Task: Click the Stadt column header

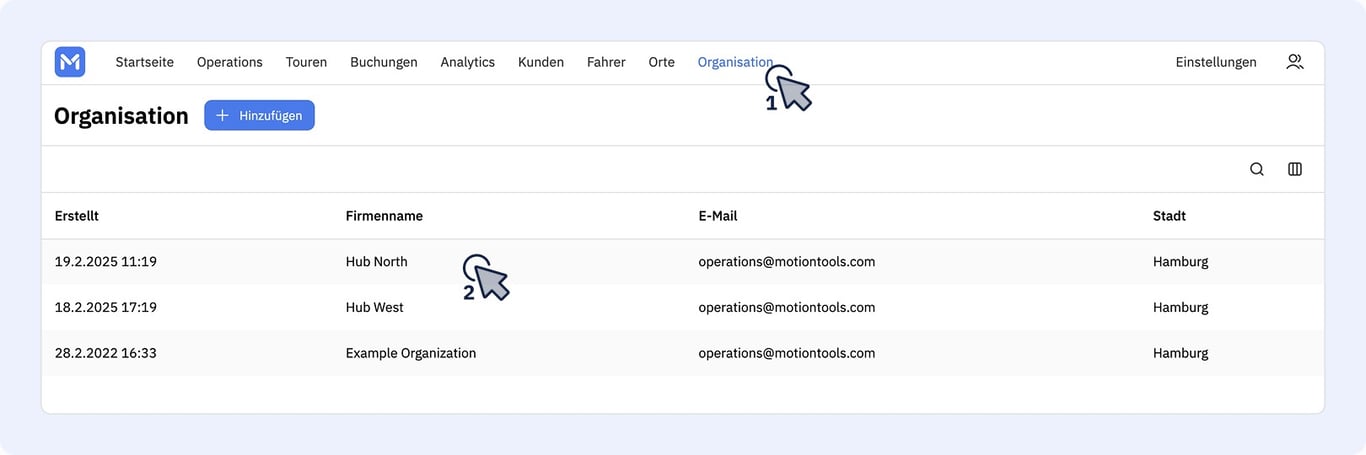Action: click(x=1169, y=216)
